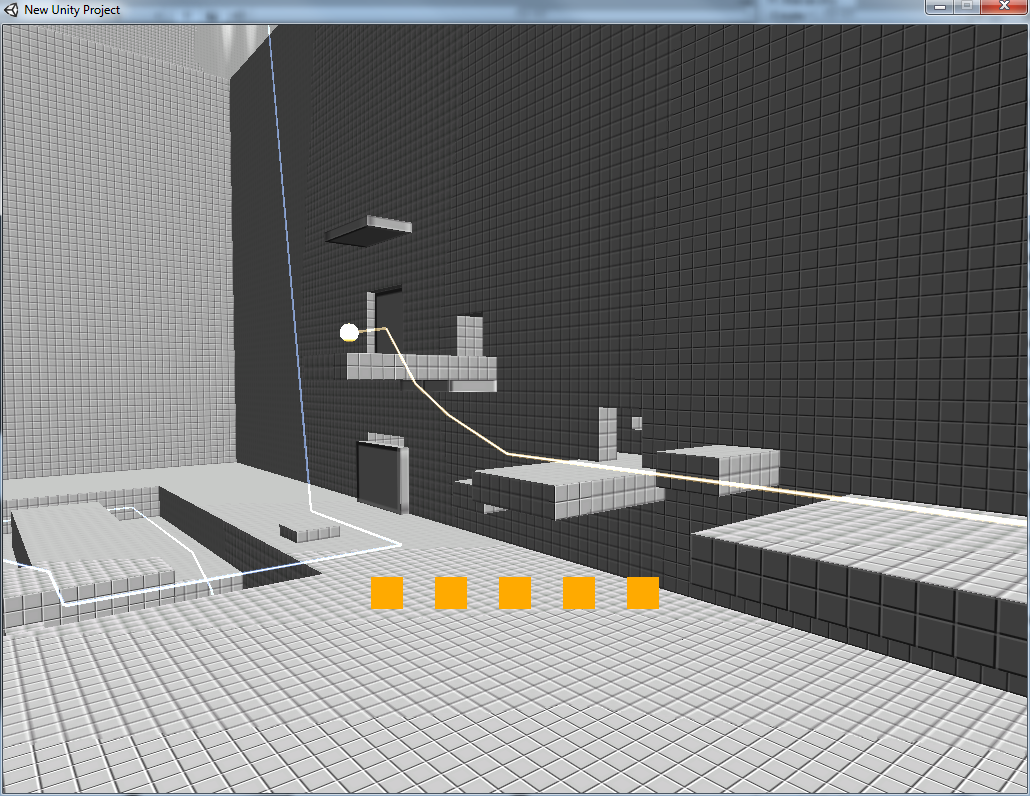Click the glowing white sphere

click(349, 332)
